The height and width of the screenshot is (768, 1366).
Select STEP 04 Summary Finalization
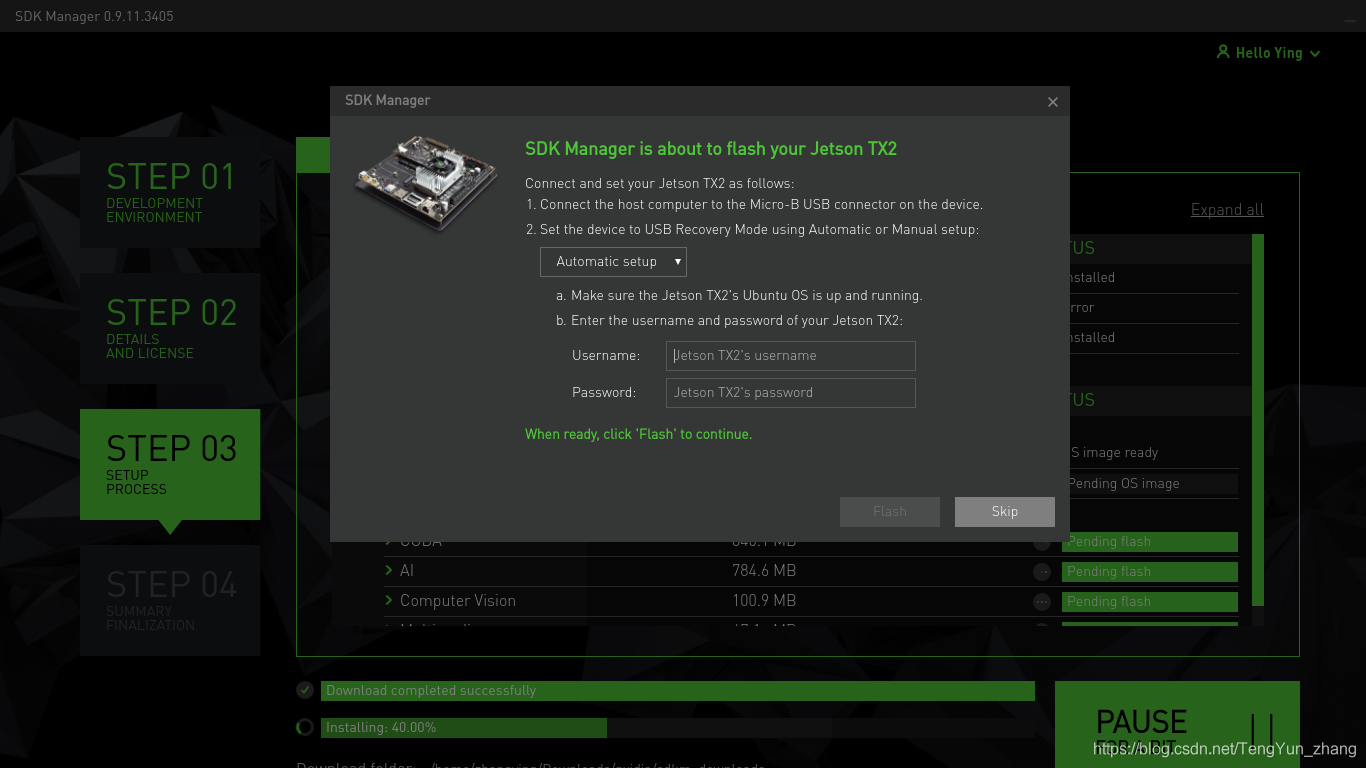point(169,600)
